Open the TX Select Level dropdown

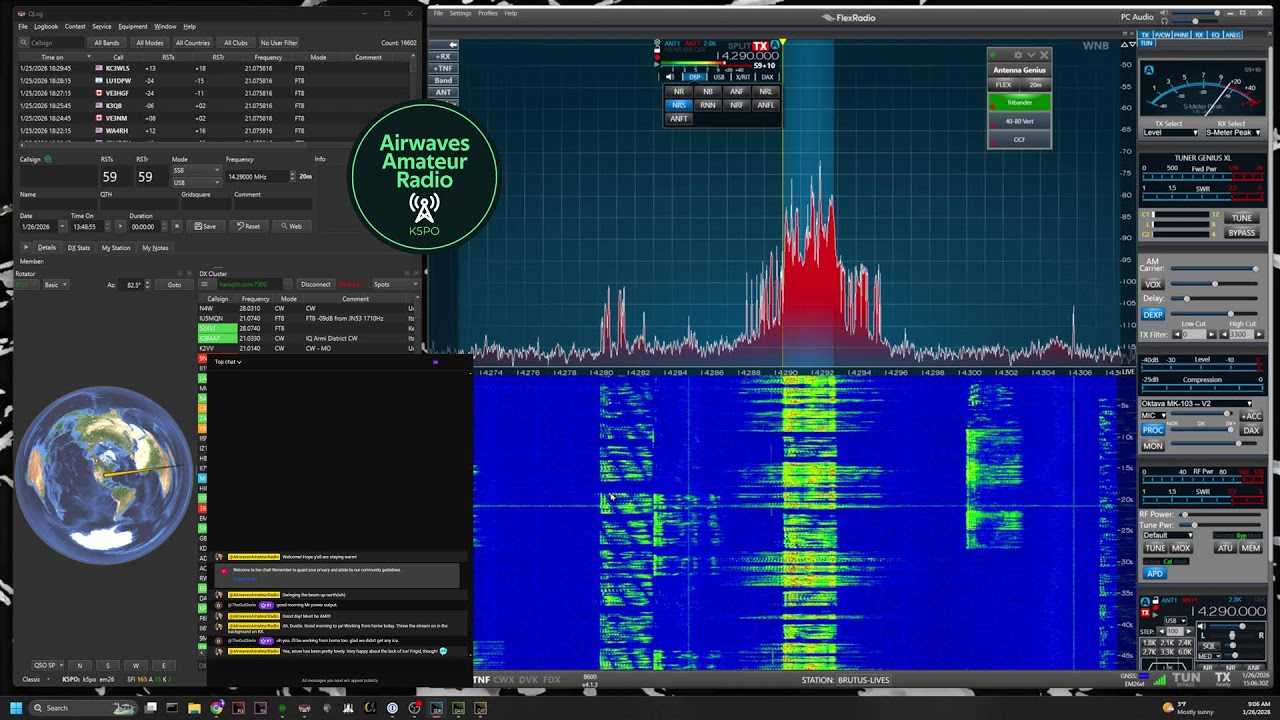coord(1170,133)
